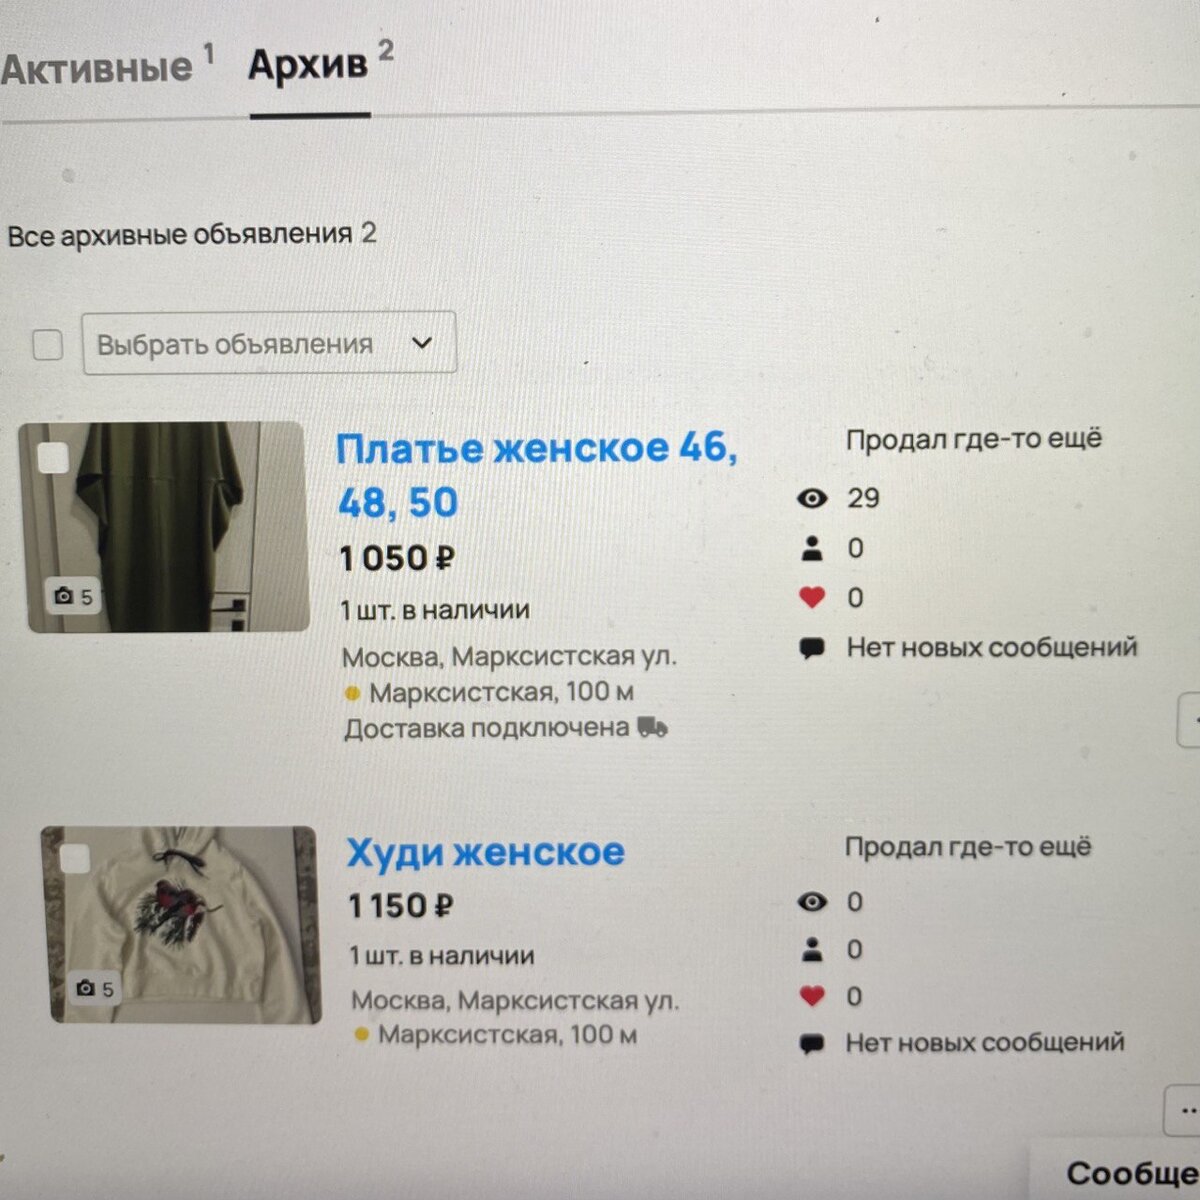The height and width of the screenshot is (1200, 1200).
Task: Click the red heart favorites icon for hoodie listing
Action: click(812, 996)
